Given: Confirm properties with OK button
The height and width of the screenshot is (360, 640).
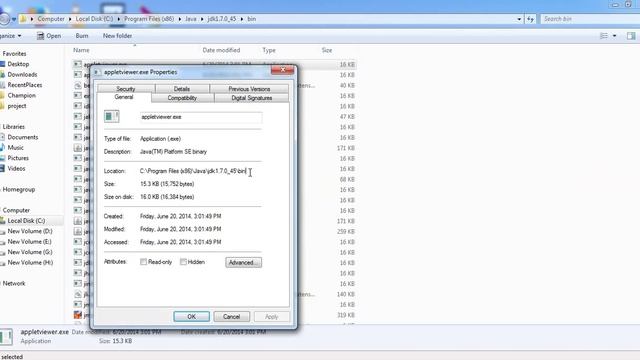Looking at the screenshot, I should (x=191, y=317).
